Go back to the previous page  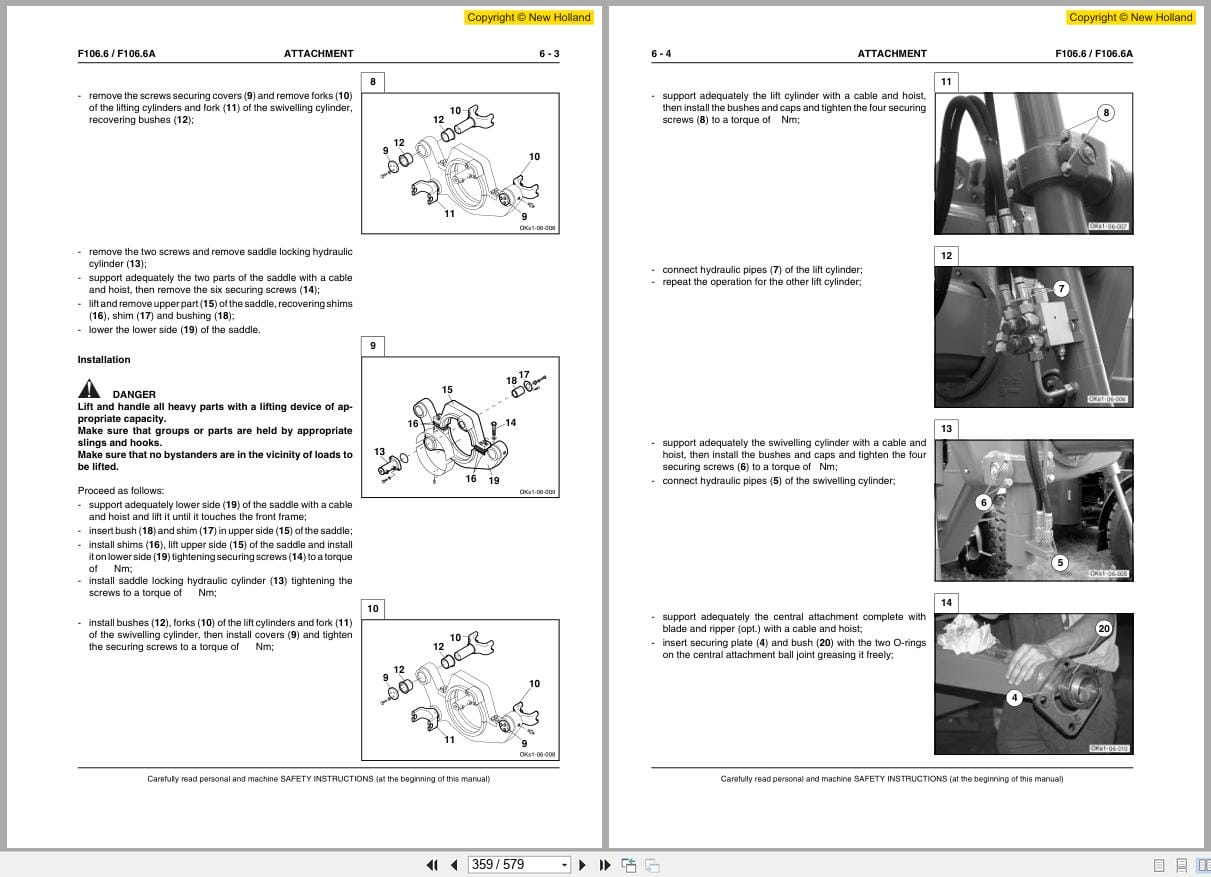click(x=453, y=864)
